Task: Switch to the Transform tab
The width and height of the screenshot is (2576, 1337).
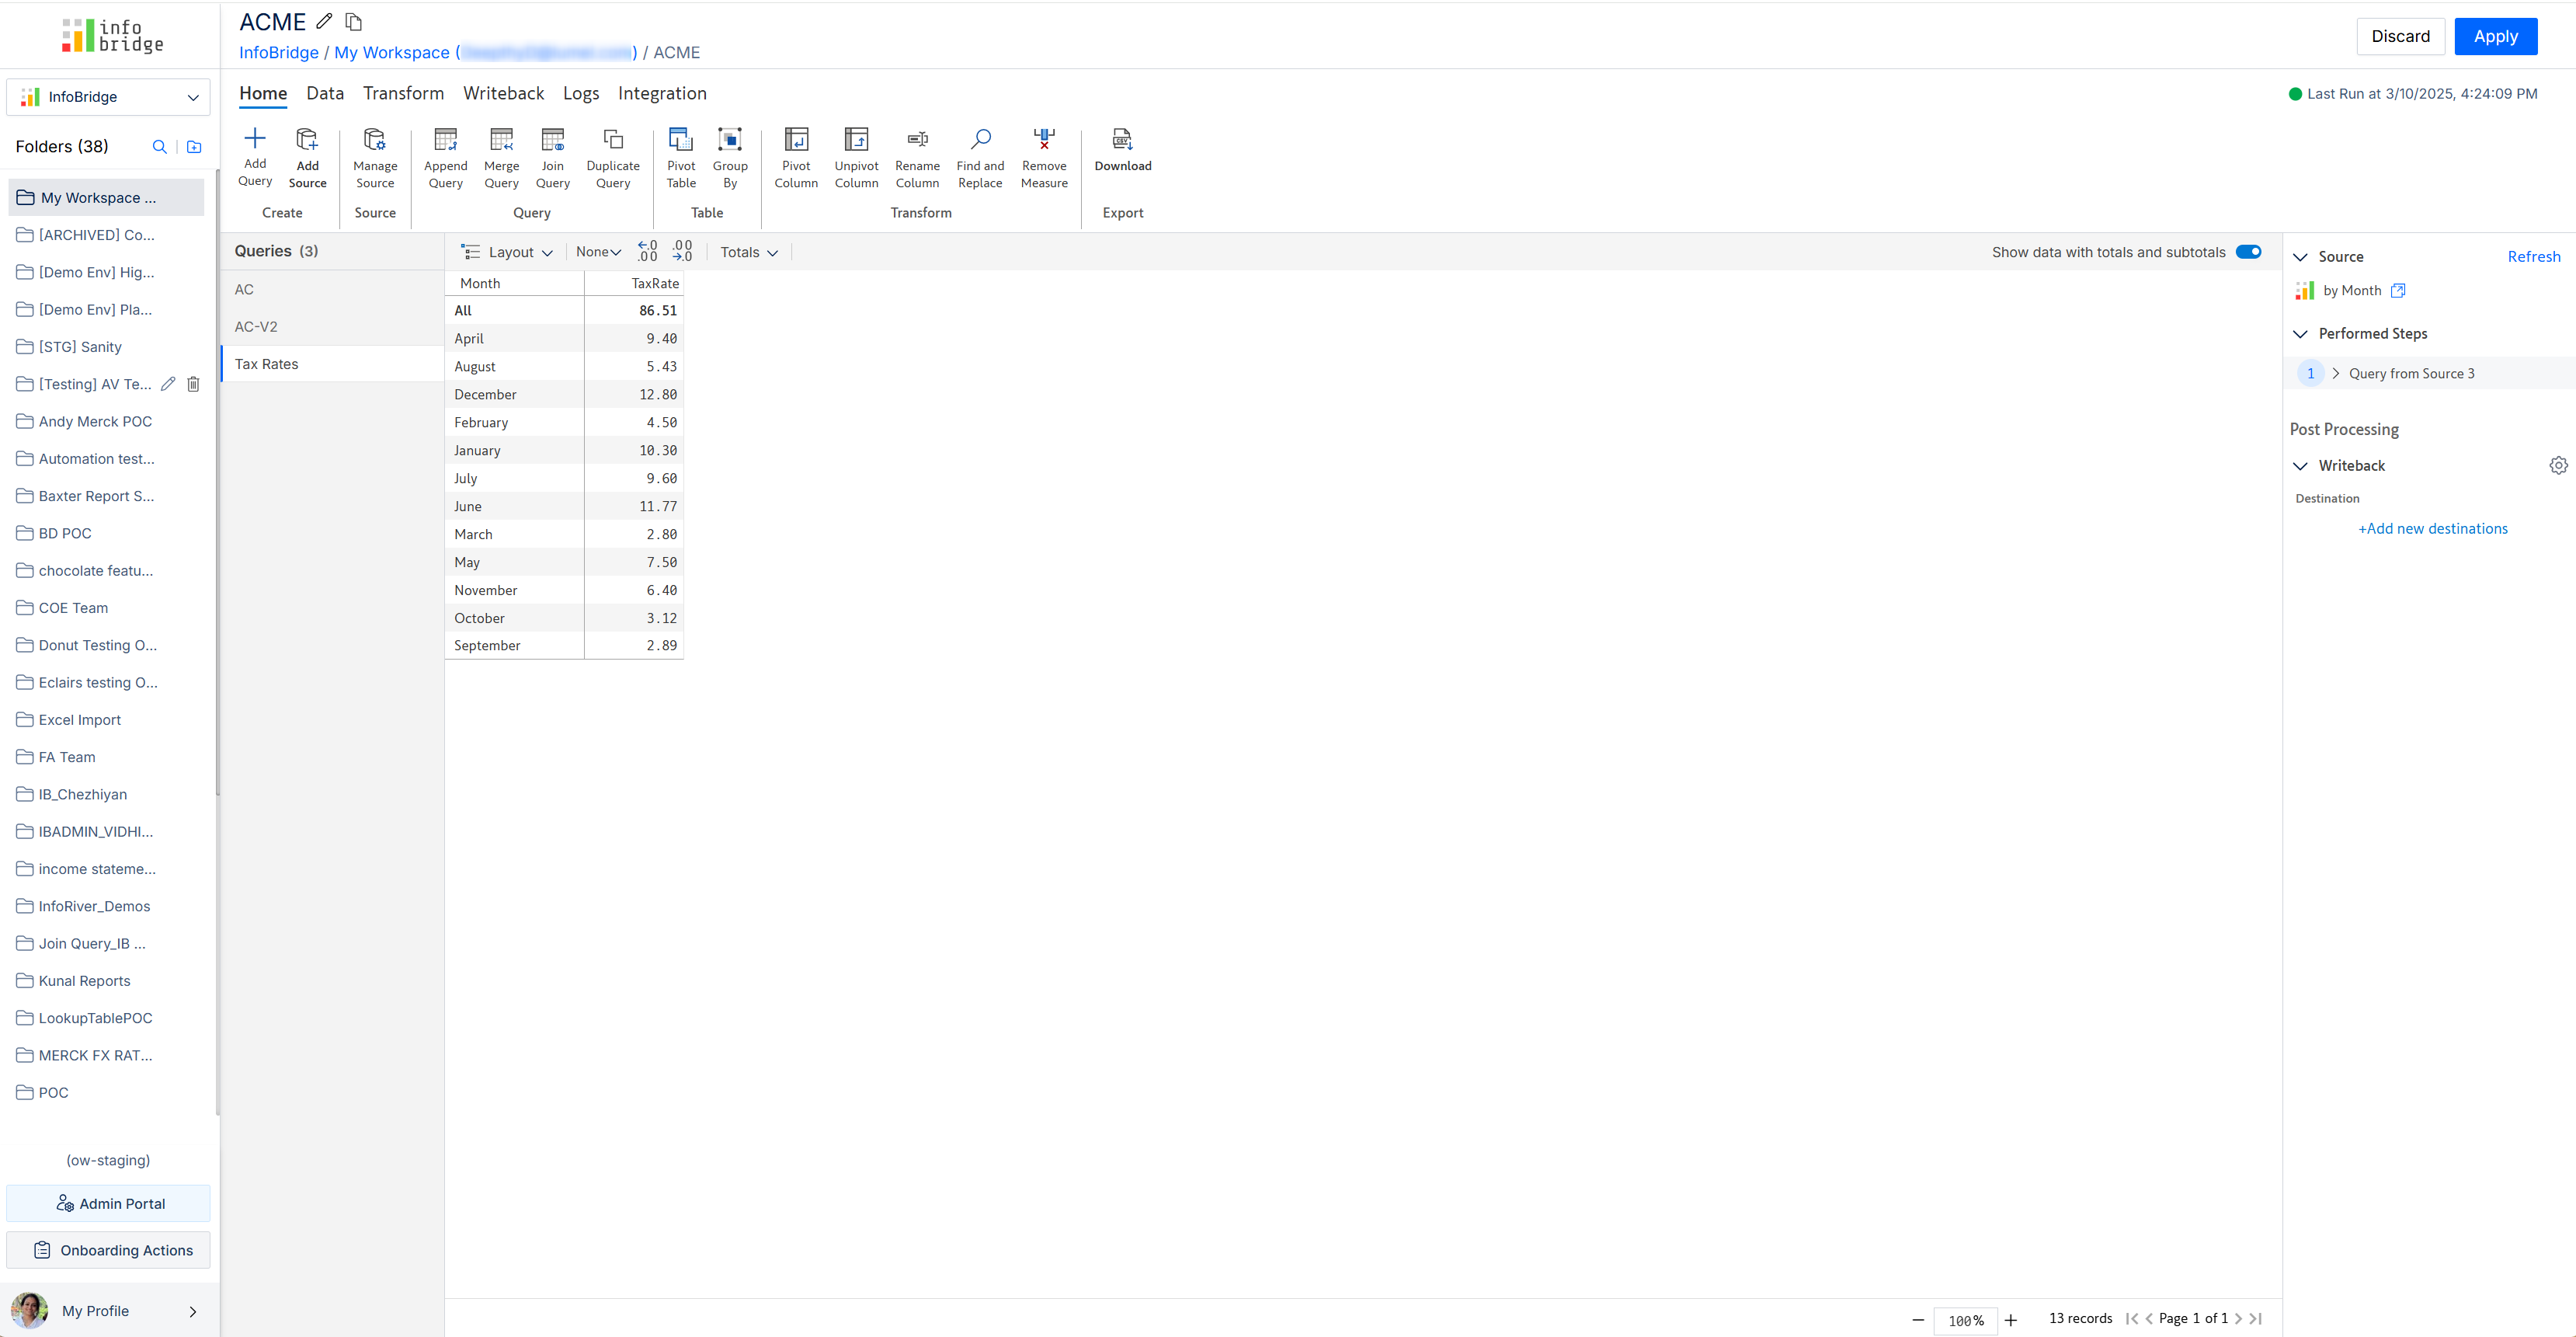Action: (x=403, y=94)
